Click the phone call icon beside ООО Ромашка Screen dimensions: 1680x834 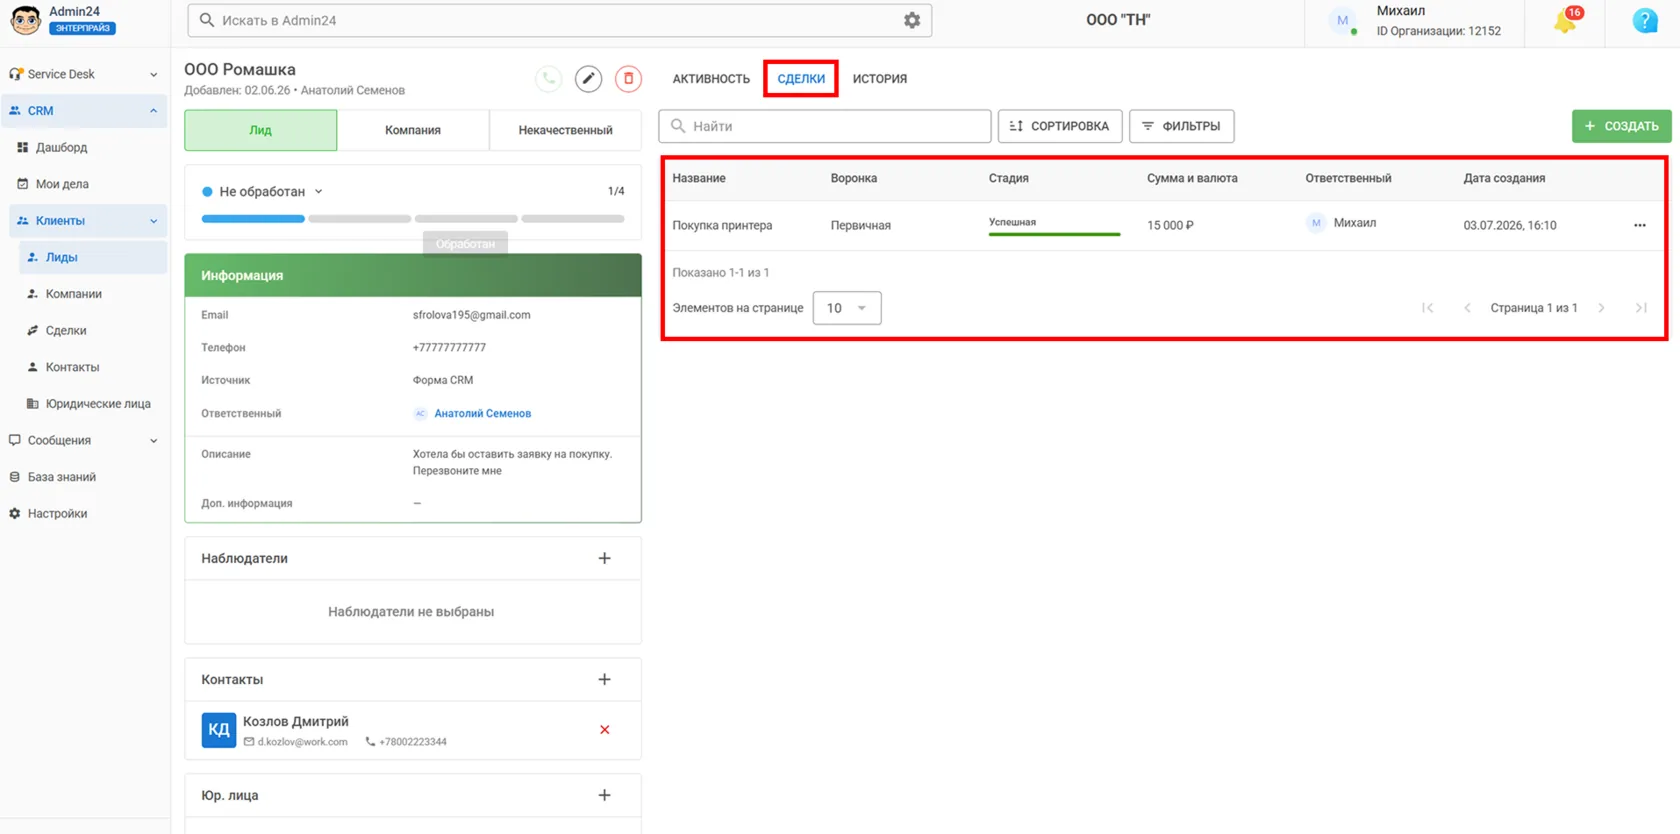[548, 79]
